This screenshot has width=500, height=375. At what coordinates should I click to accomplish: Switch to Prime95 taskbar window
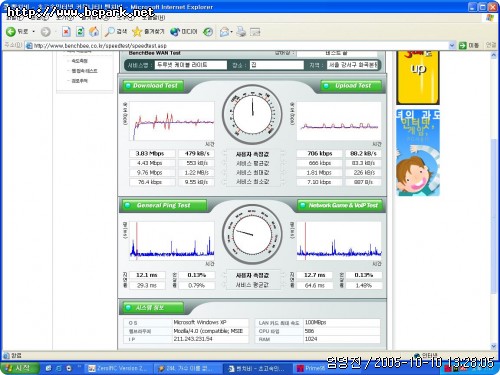311,368
